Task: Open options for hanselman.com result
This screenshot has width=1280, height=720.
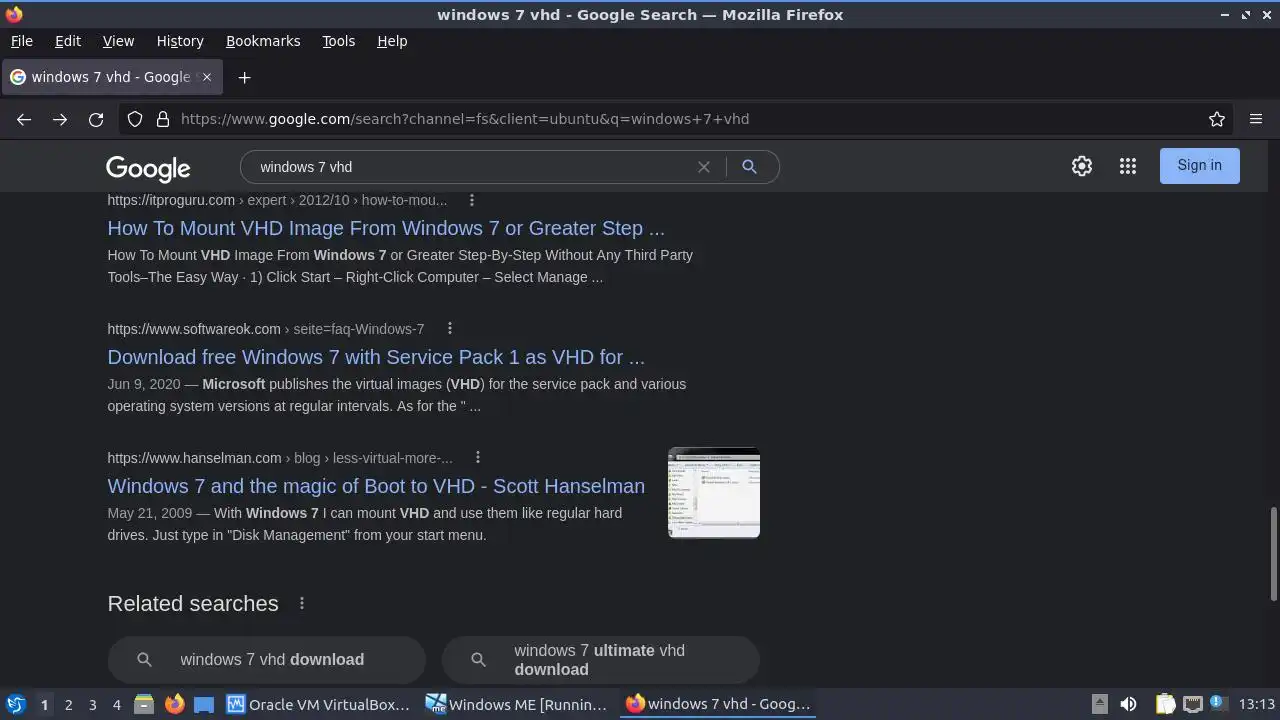Action: coord(477,457)
